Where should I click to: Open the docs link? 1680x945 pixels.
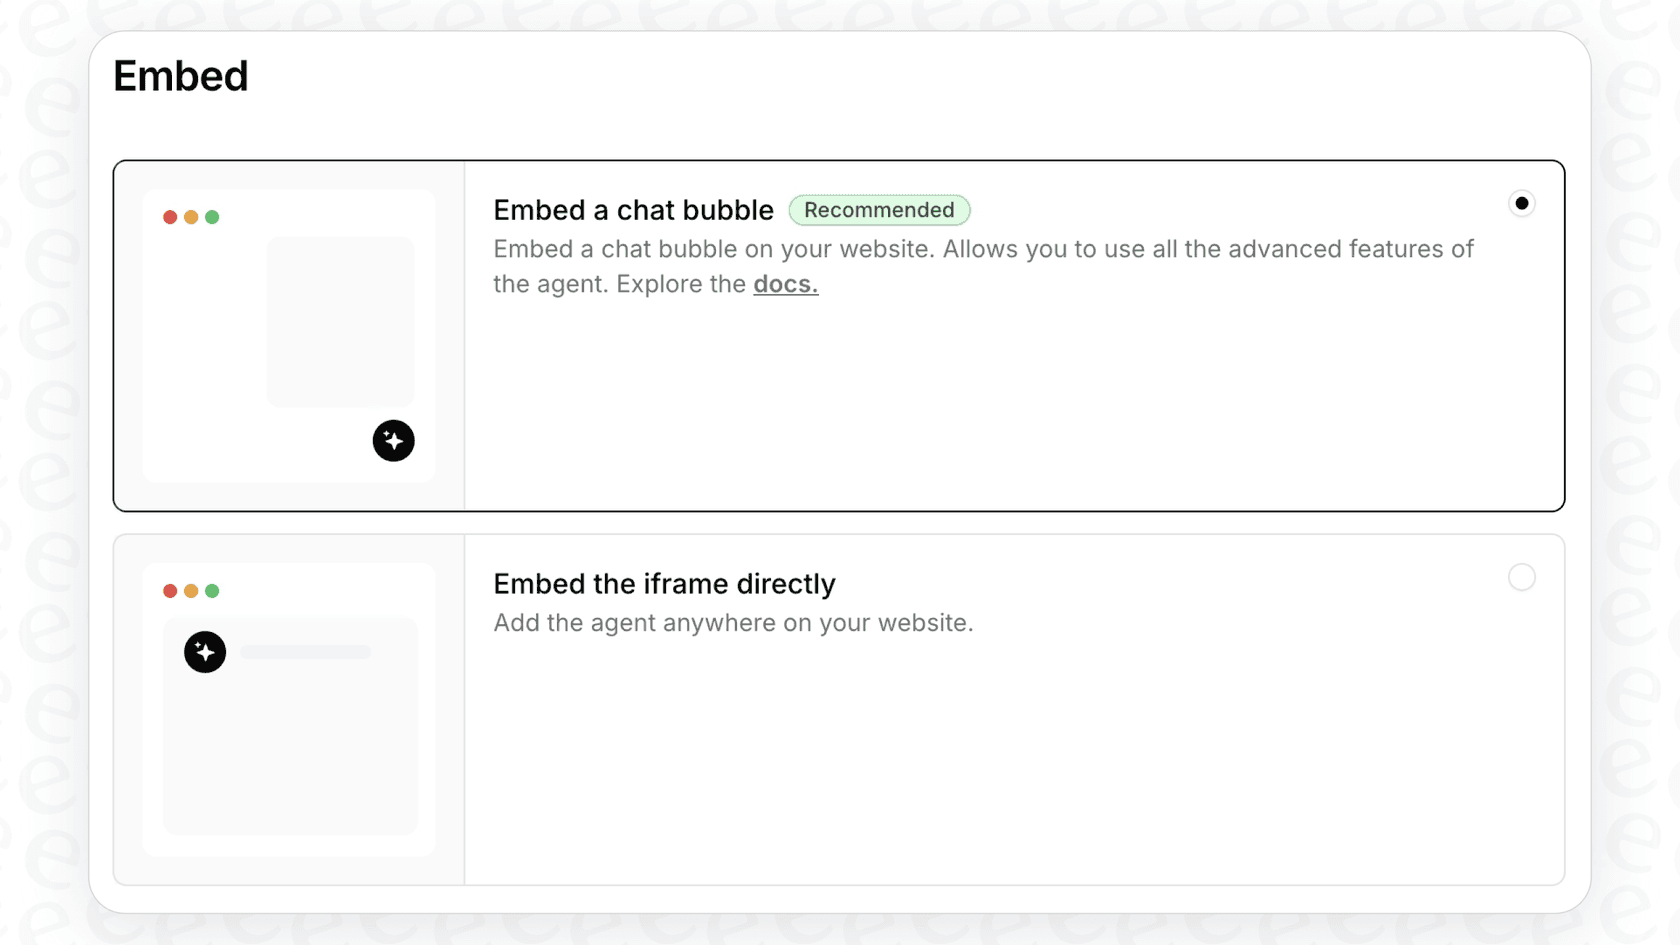(785, 284)
